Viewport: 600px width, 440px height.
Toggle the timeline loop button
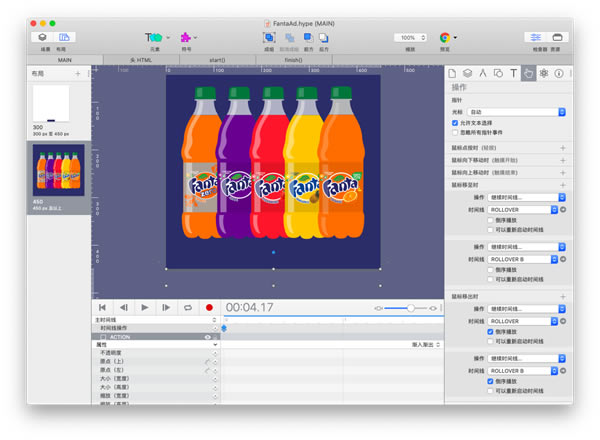click(x=187, y=308)
